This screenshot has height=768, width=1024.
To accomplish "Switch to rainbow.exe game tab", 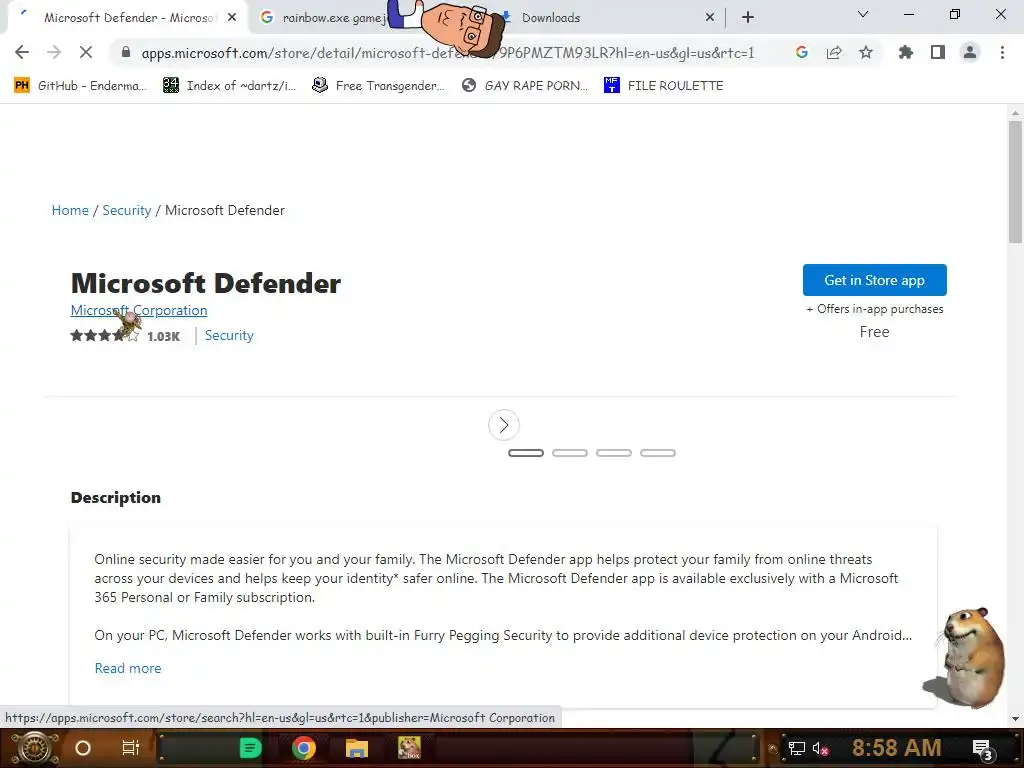I will pyautogui.click(x=333, y=18).
